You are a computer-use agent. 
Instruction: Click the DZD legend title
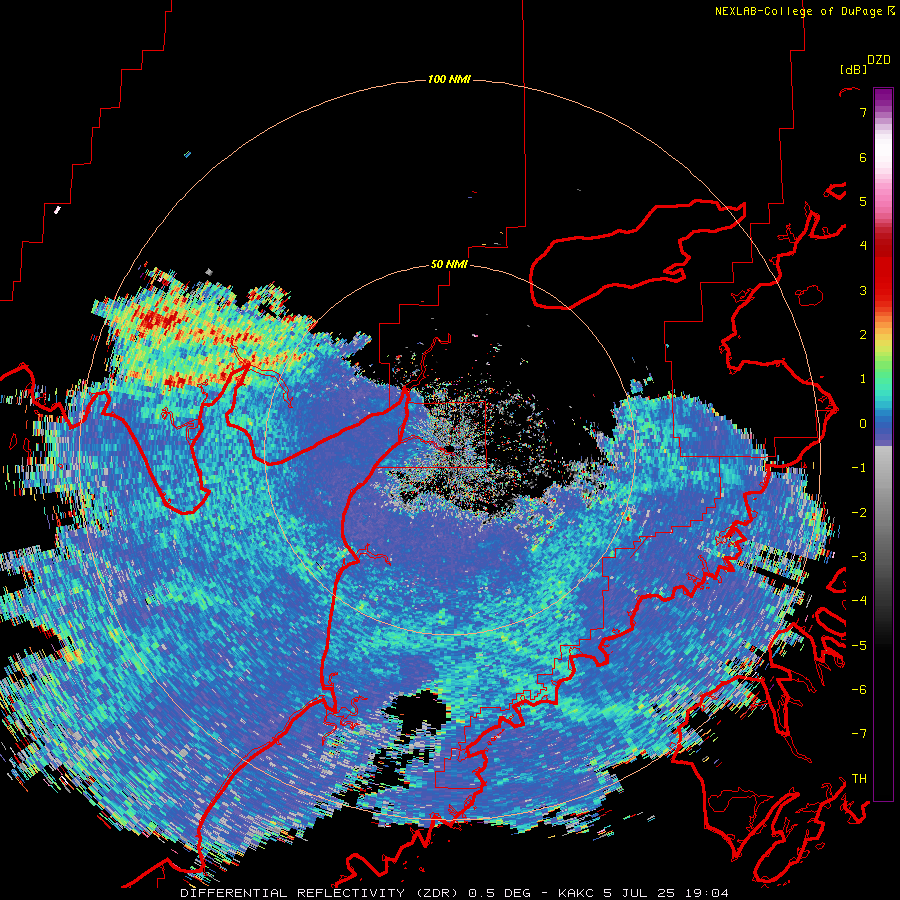tap(879, 60)
